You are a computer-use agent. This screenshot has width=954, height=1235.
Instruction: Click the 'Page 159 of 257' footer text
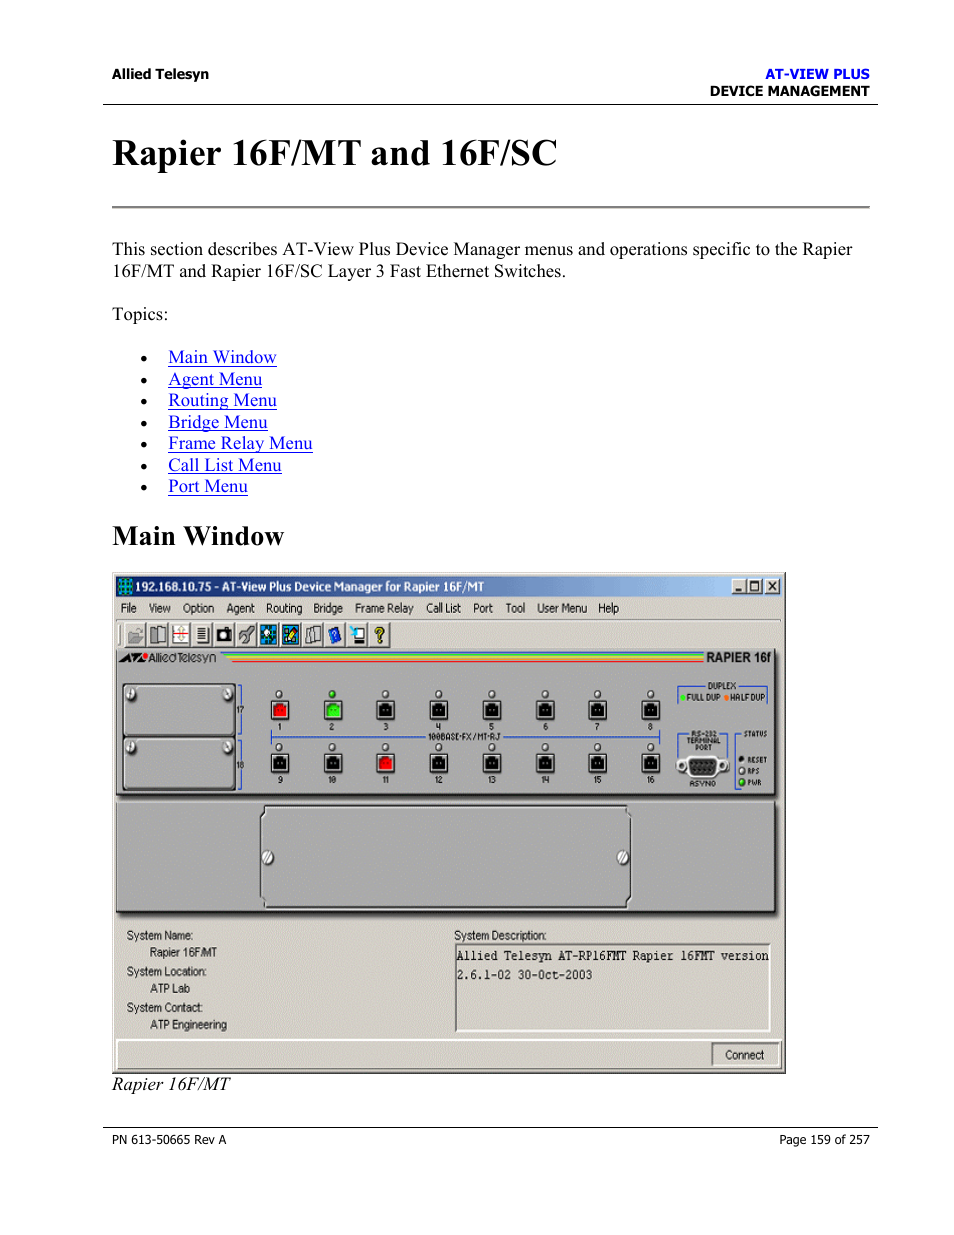824,1140
